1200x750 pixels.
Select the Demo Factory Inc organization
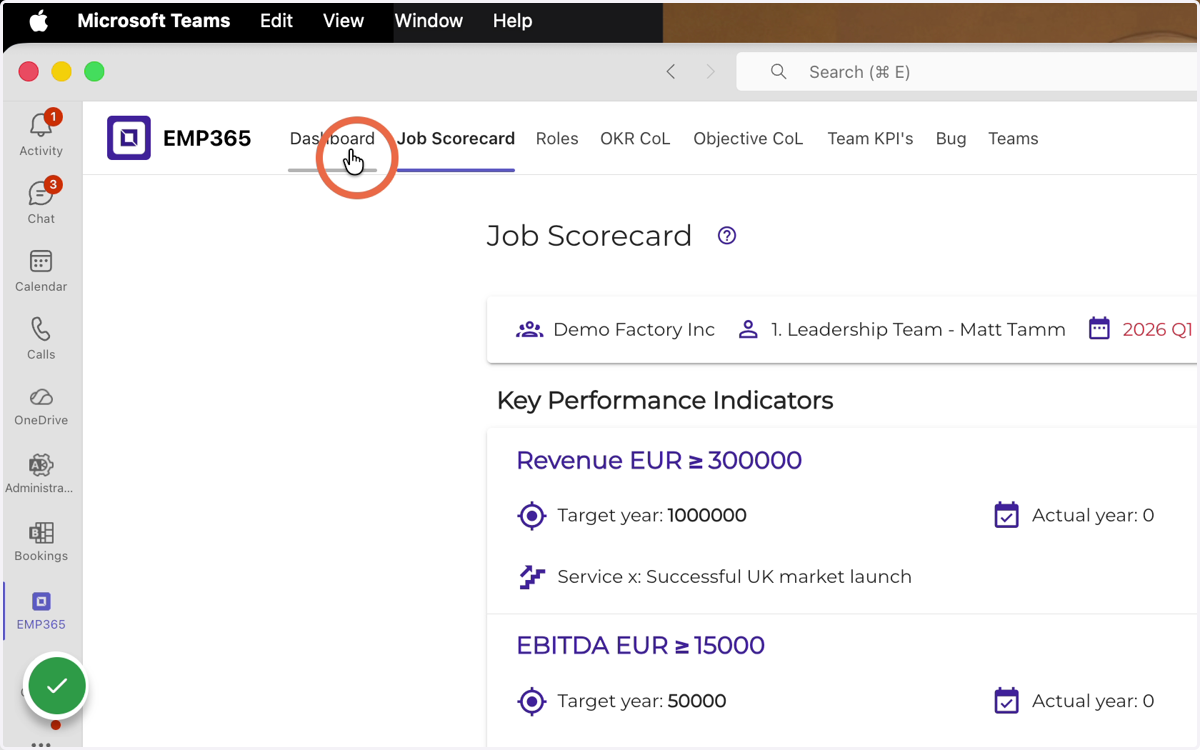coord(634,329)
